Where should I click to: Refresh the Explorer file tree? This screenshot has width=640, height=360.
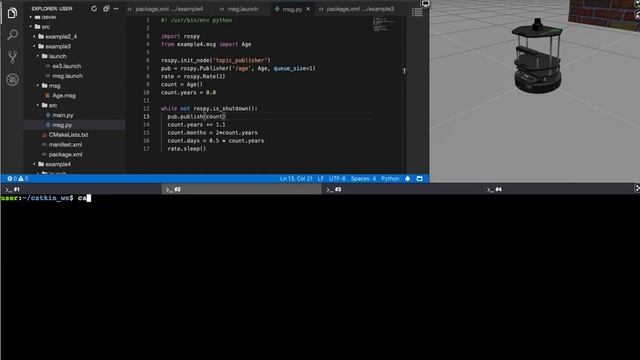(x=94, y=9)
